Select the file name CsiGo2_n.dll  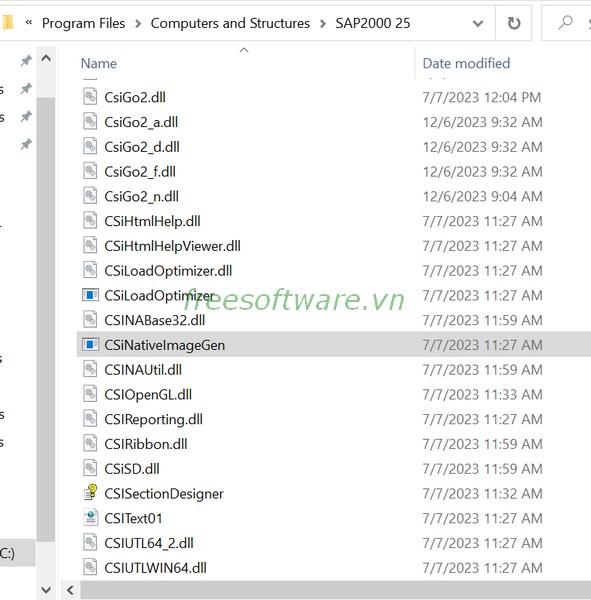142,196
